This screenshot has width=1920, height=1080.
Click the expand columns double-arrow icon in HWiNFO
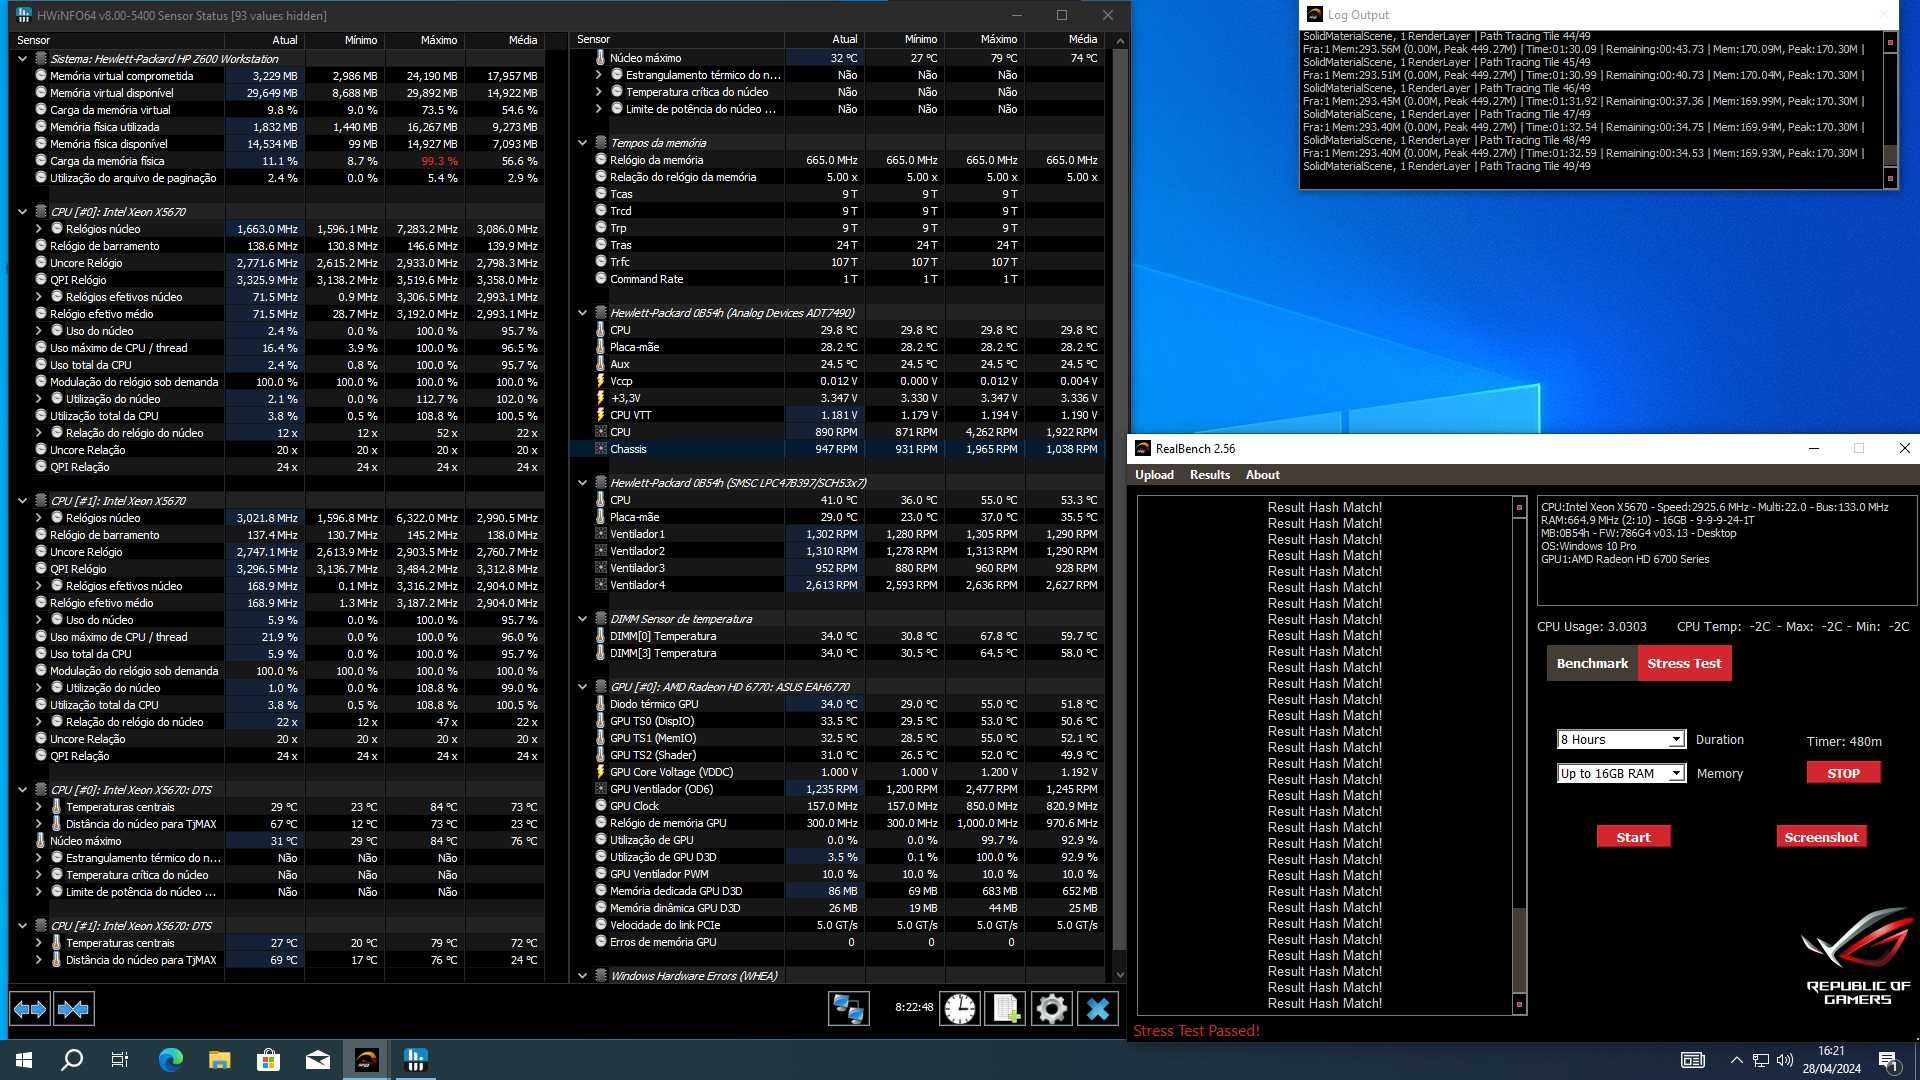coord(29,1009)
